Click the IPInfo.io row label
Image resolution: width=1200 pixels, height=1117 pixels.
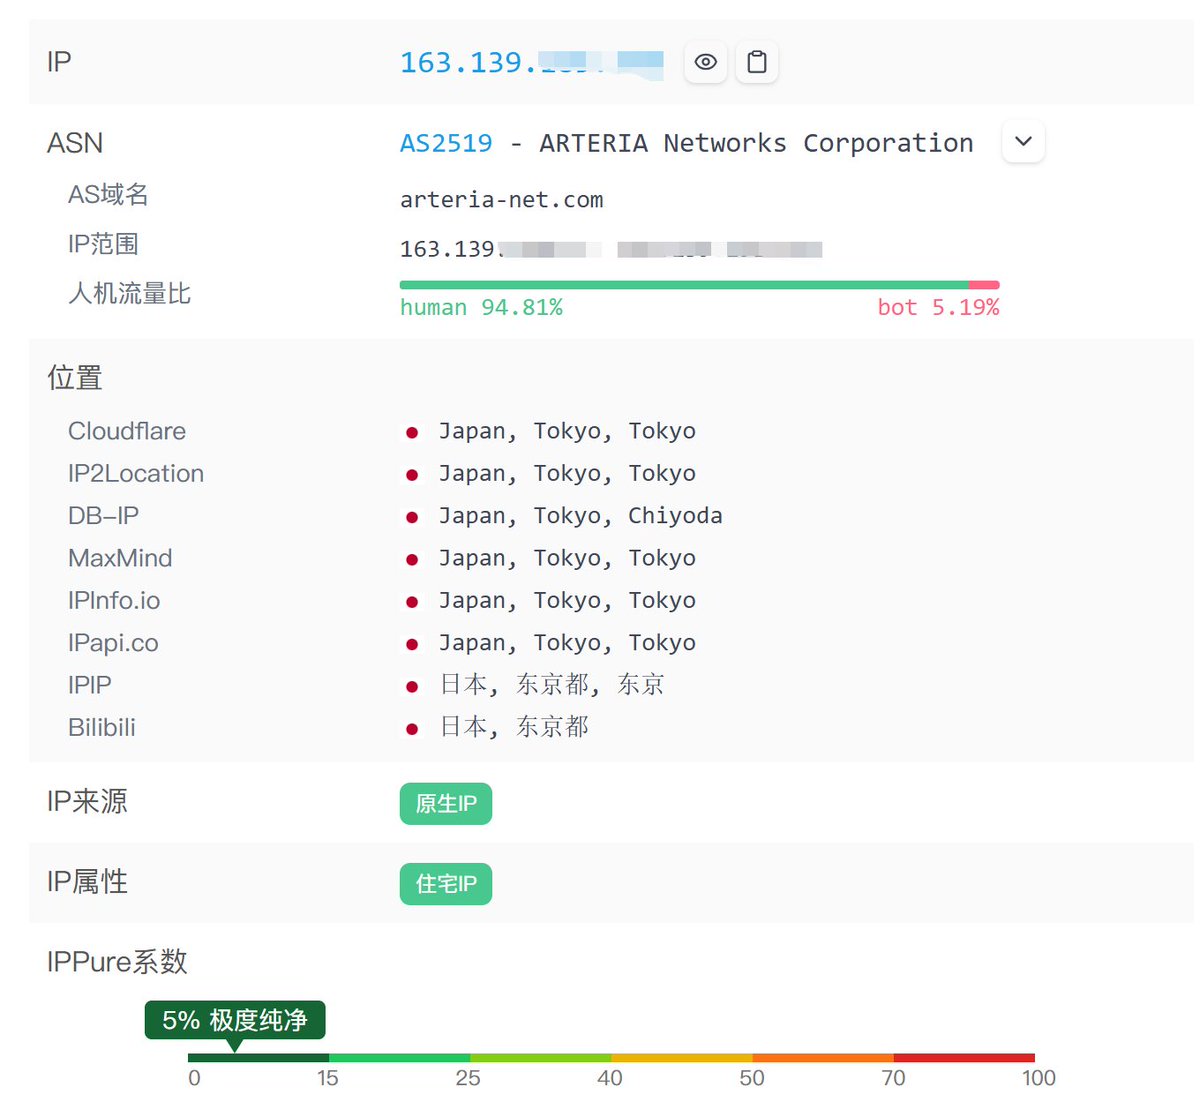click(114, 600)
